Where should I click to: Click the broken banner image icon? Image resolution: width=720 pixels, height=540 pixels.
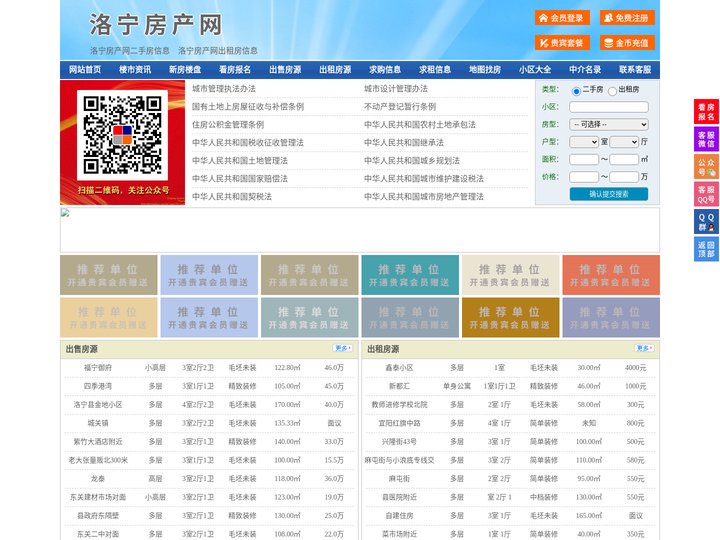click(x=65, y=213)
